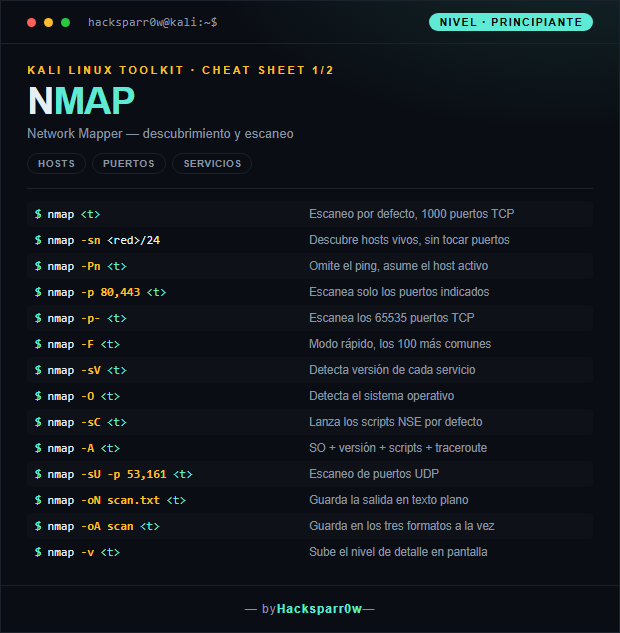620x633 pixels.
Task: Click description 'Sube el nivel de detalle en pantalla'
Action: [398, 552]
